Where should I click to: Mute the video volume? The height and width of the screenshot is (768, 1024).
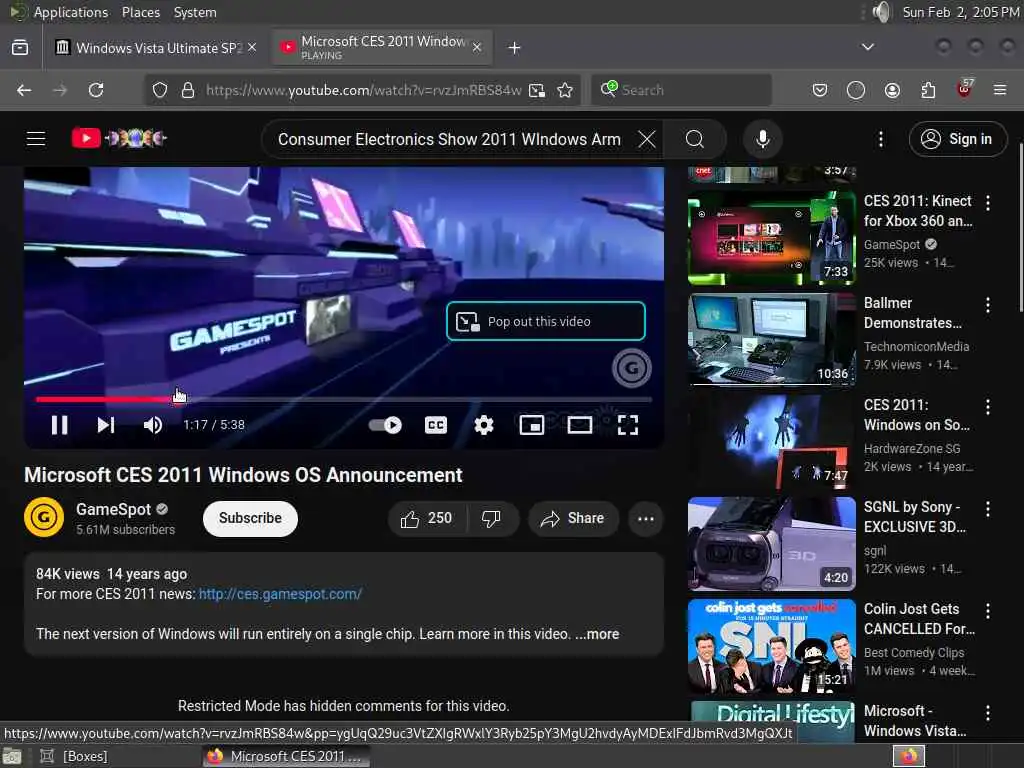coord(153,425)
